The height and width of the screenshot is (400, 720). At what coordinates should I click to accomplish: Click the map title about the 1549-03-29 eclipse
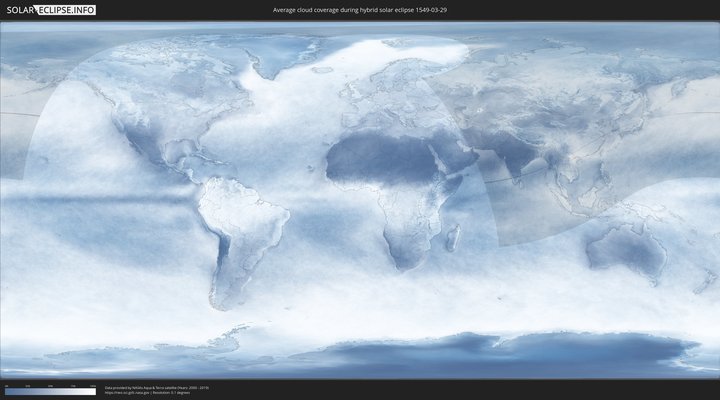pyautogui.click(x=359, y=10)
